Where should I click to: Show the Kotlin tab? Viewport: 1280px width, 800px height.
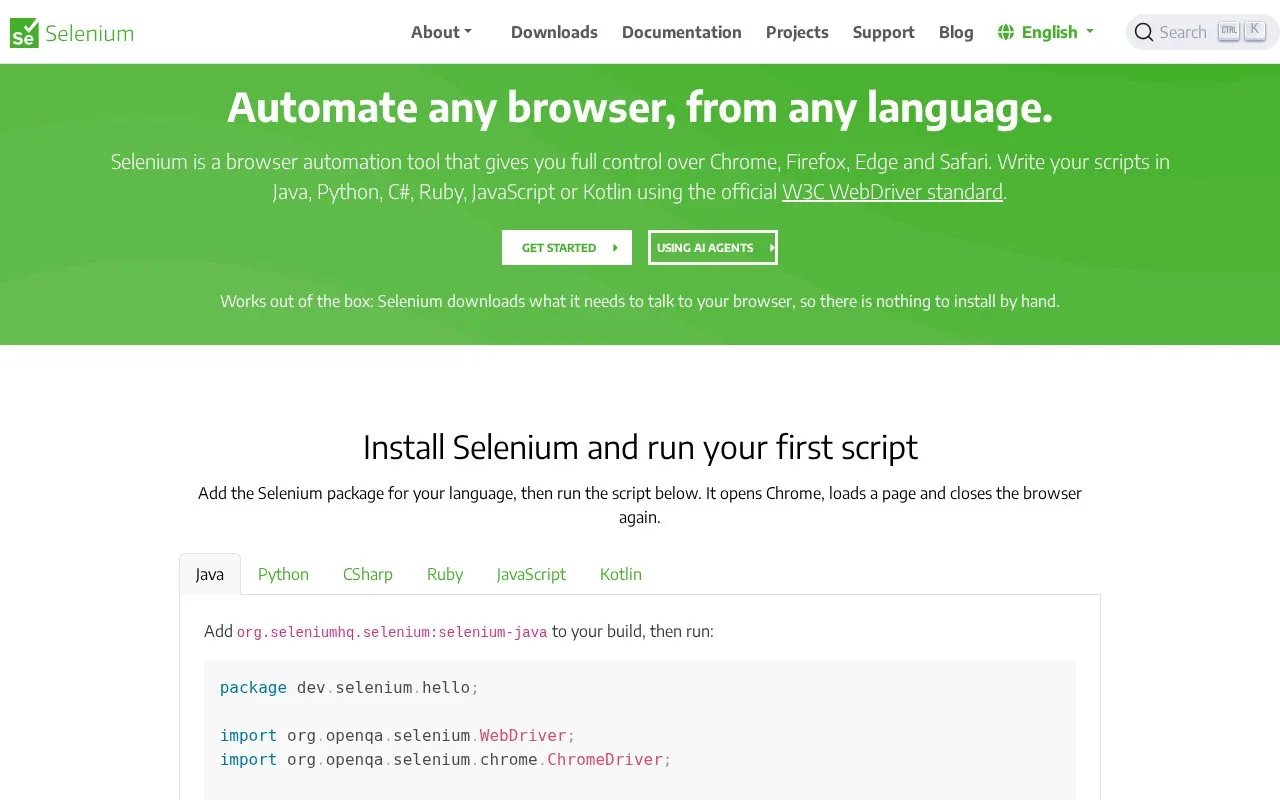pyautogui.click(x=621, y=574)
